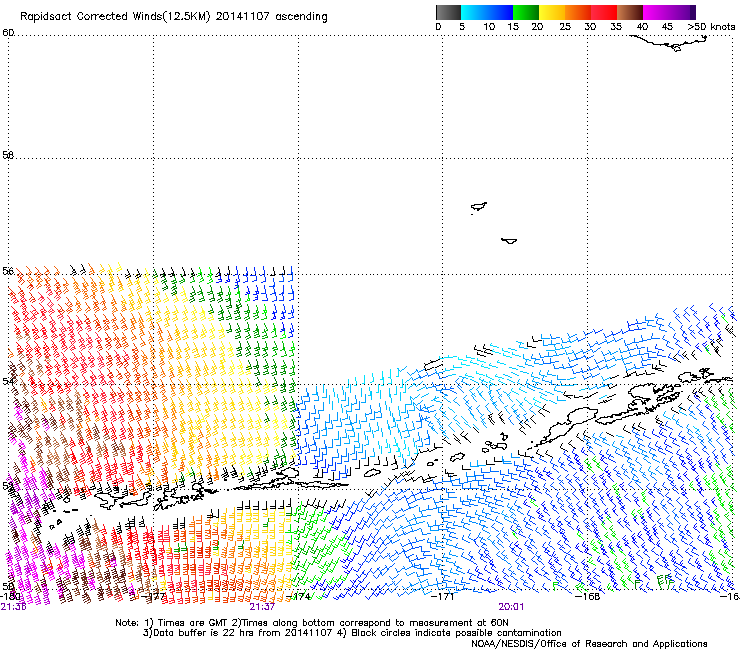The image size is (740, 650).
Task: Click the coastline outline near the 60N line
Action: pyautogui.click(x=669, y=42)
